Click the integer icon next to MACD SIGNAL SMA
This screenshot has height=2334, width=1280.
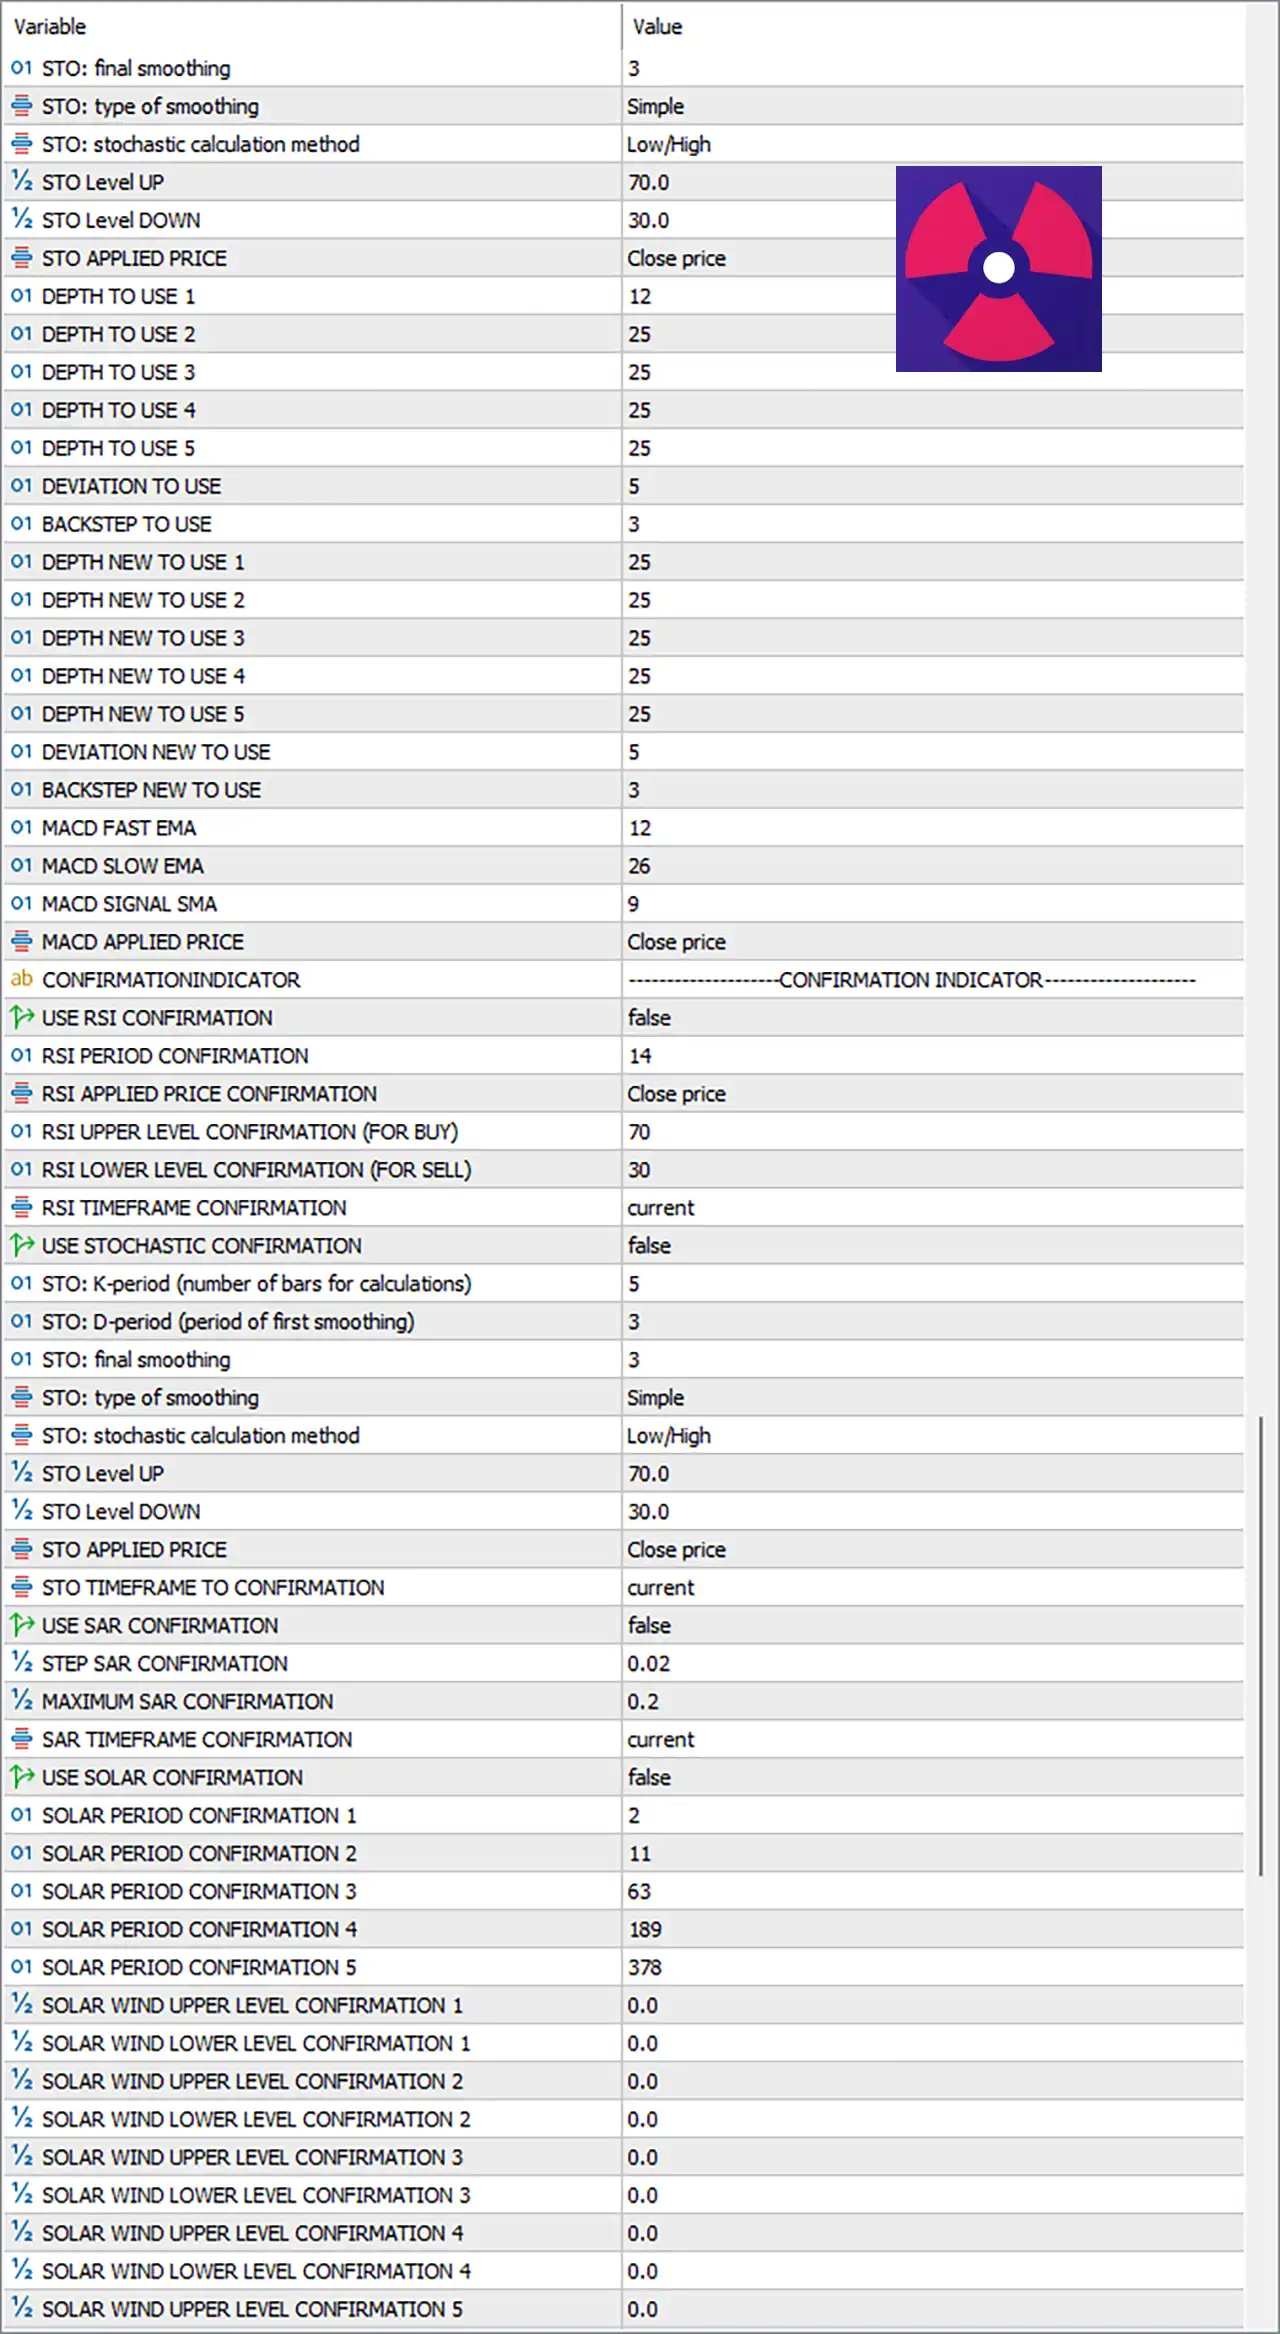tap(21, 904)
